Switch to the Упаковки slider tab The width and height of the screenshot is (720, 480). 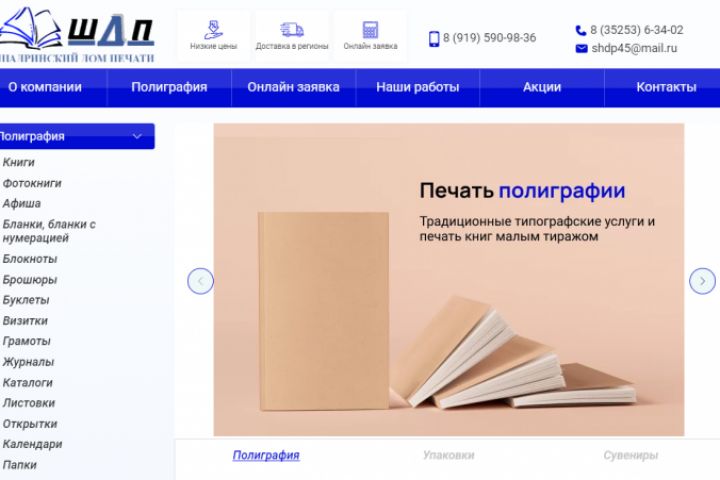pos(449,455)
